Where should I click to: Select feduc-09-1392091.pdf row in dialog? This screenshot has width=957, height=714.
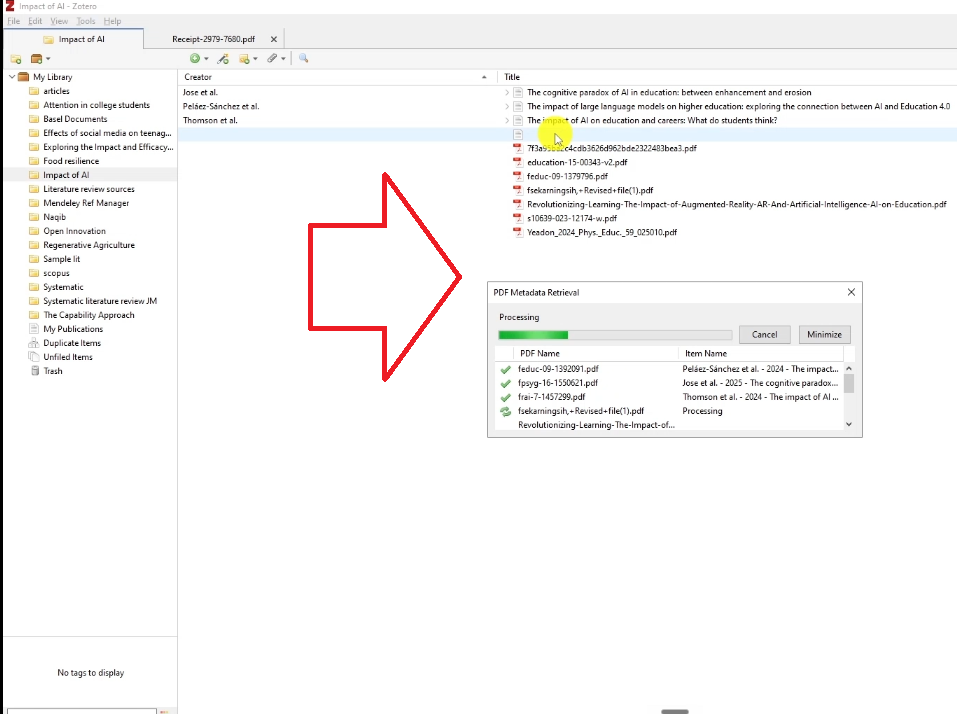tap(669, 369)
